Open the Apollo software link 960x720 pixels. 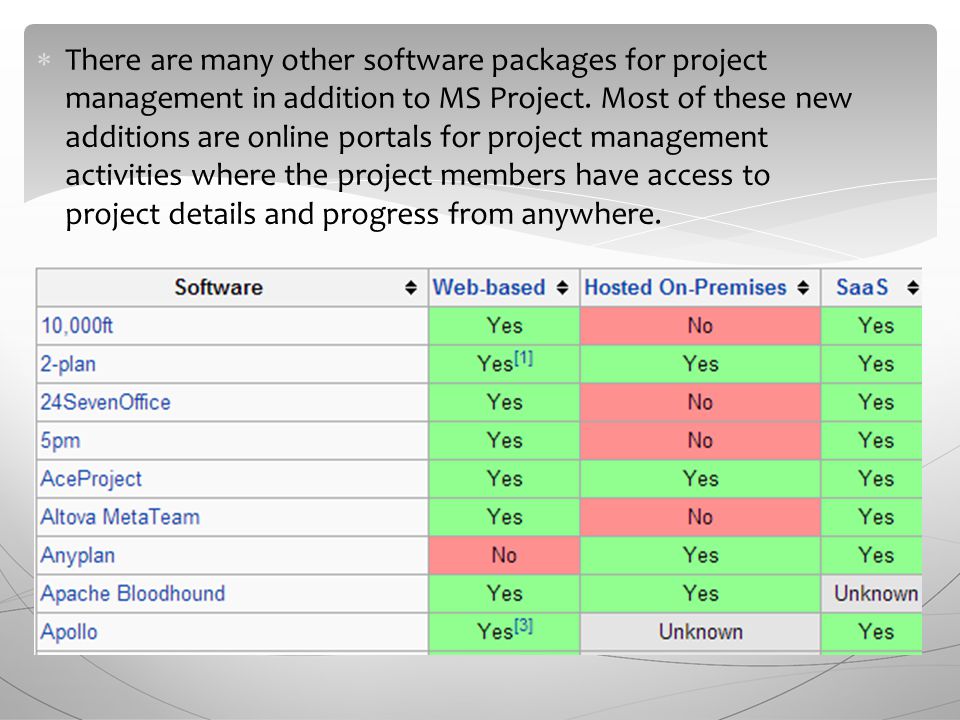point(69,632)
